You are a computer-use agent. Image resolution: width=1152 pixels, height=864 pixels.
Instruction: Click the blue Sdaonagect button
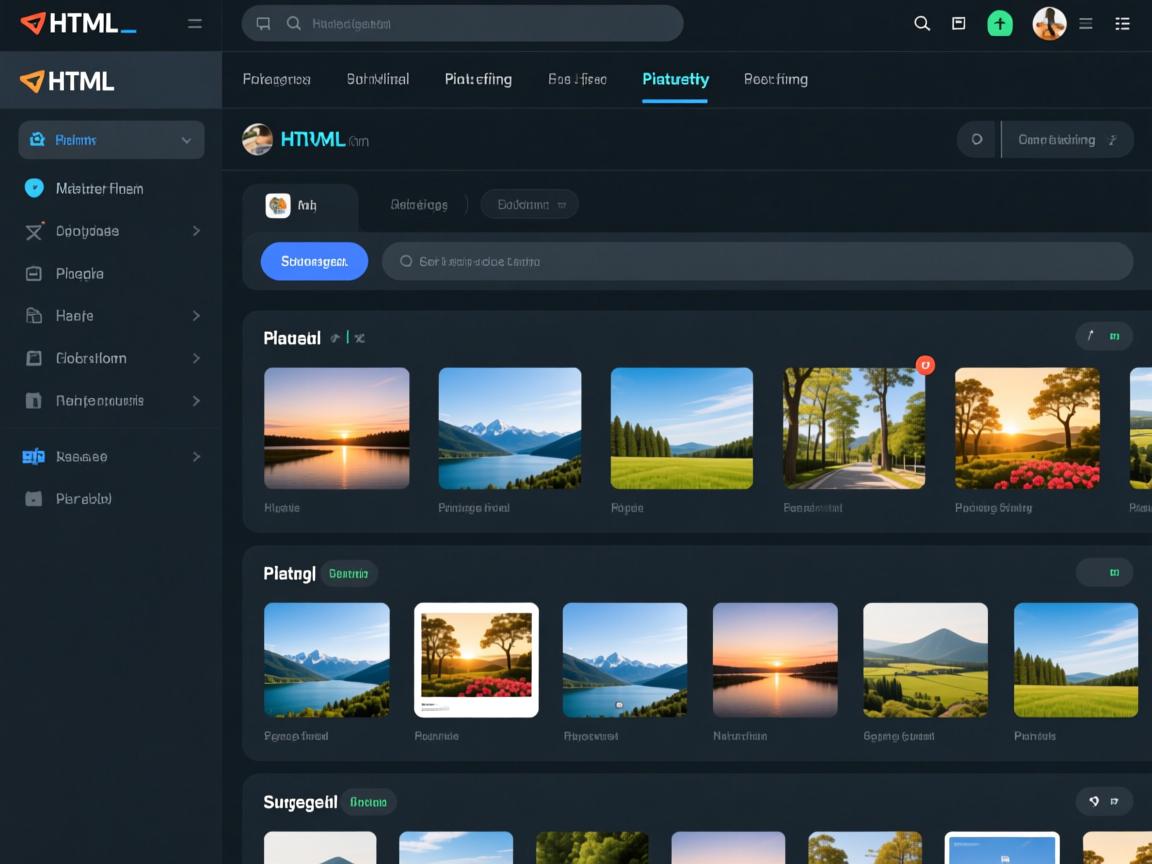coord(314,261)
